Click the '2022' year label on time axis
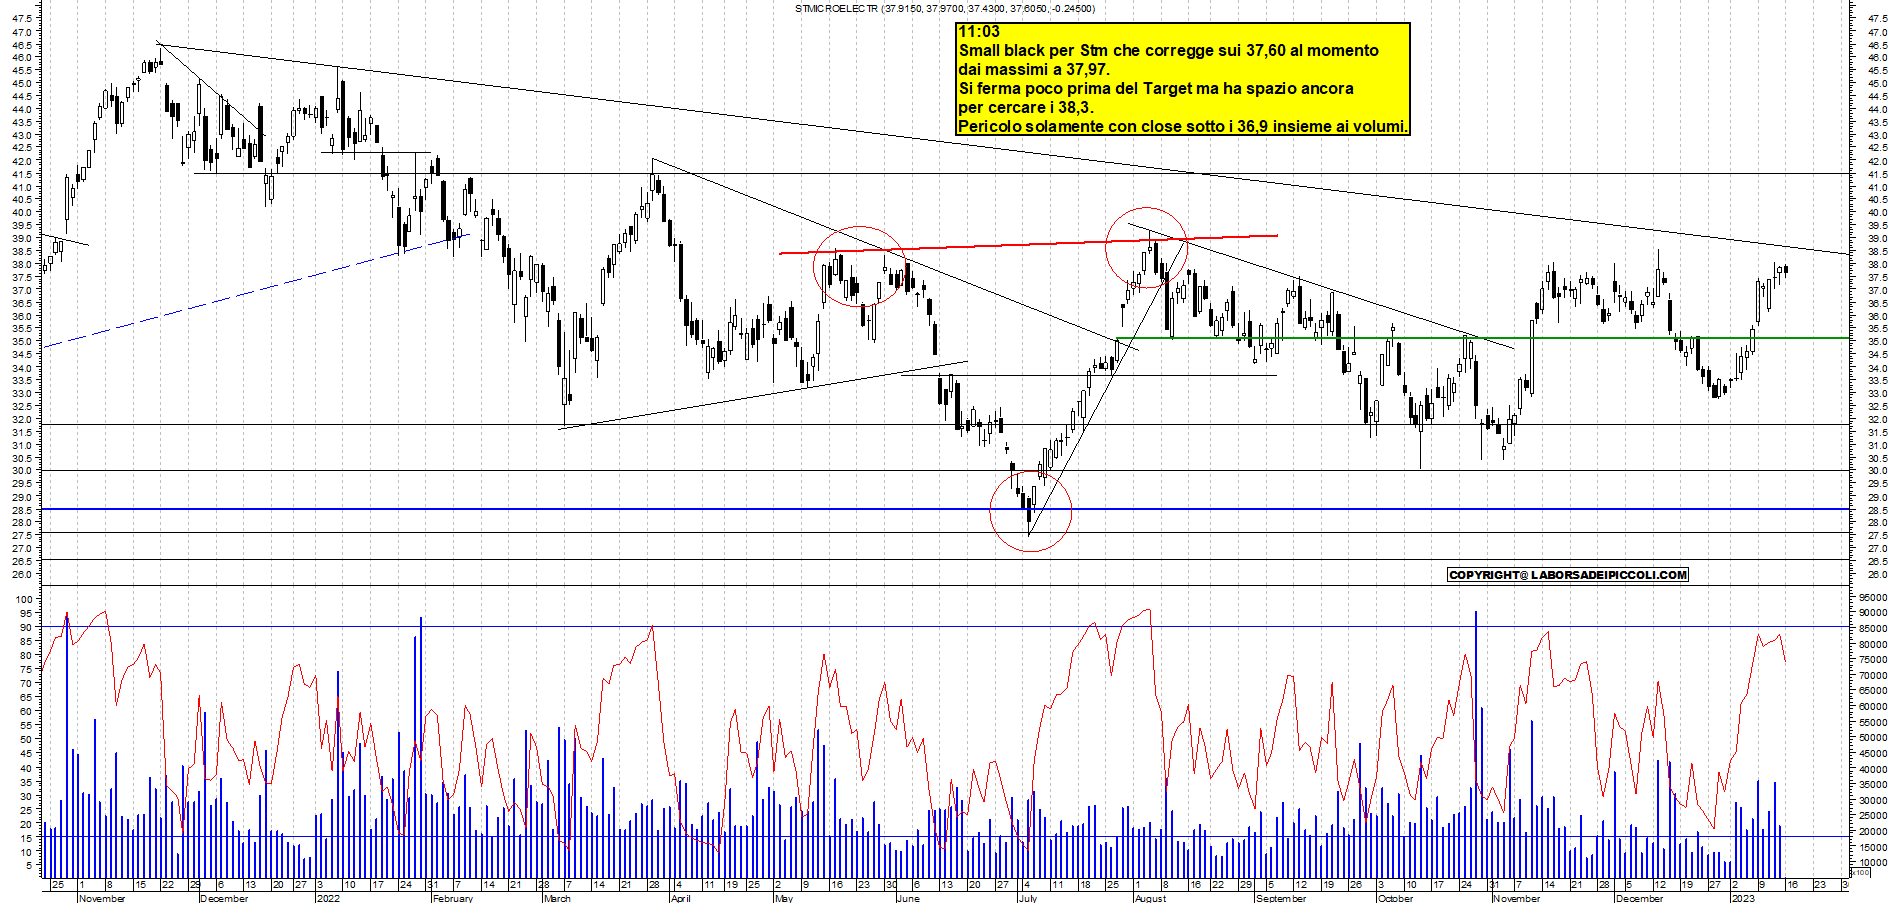 click(328, 898)
